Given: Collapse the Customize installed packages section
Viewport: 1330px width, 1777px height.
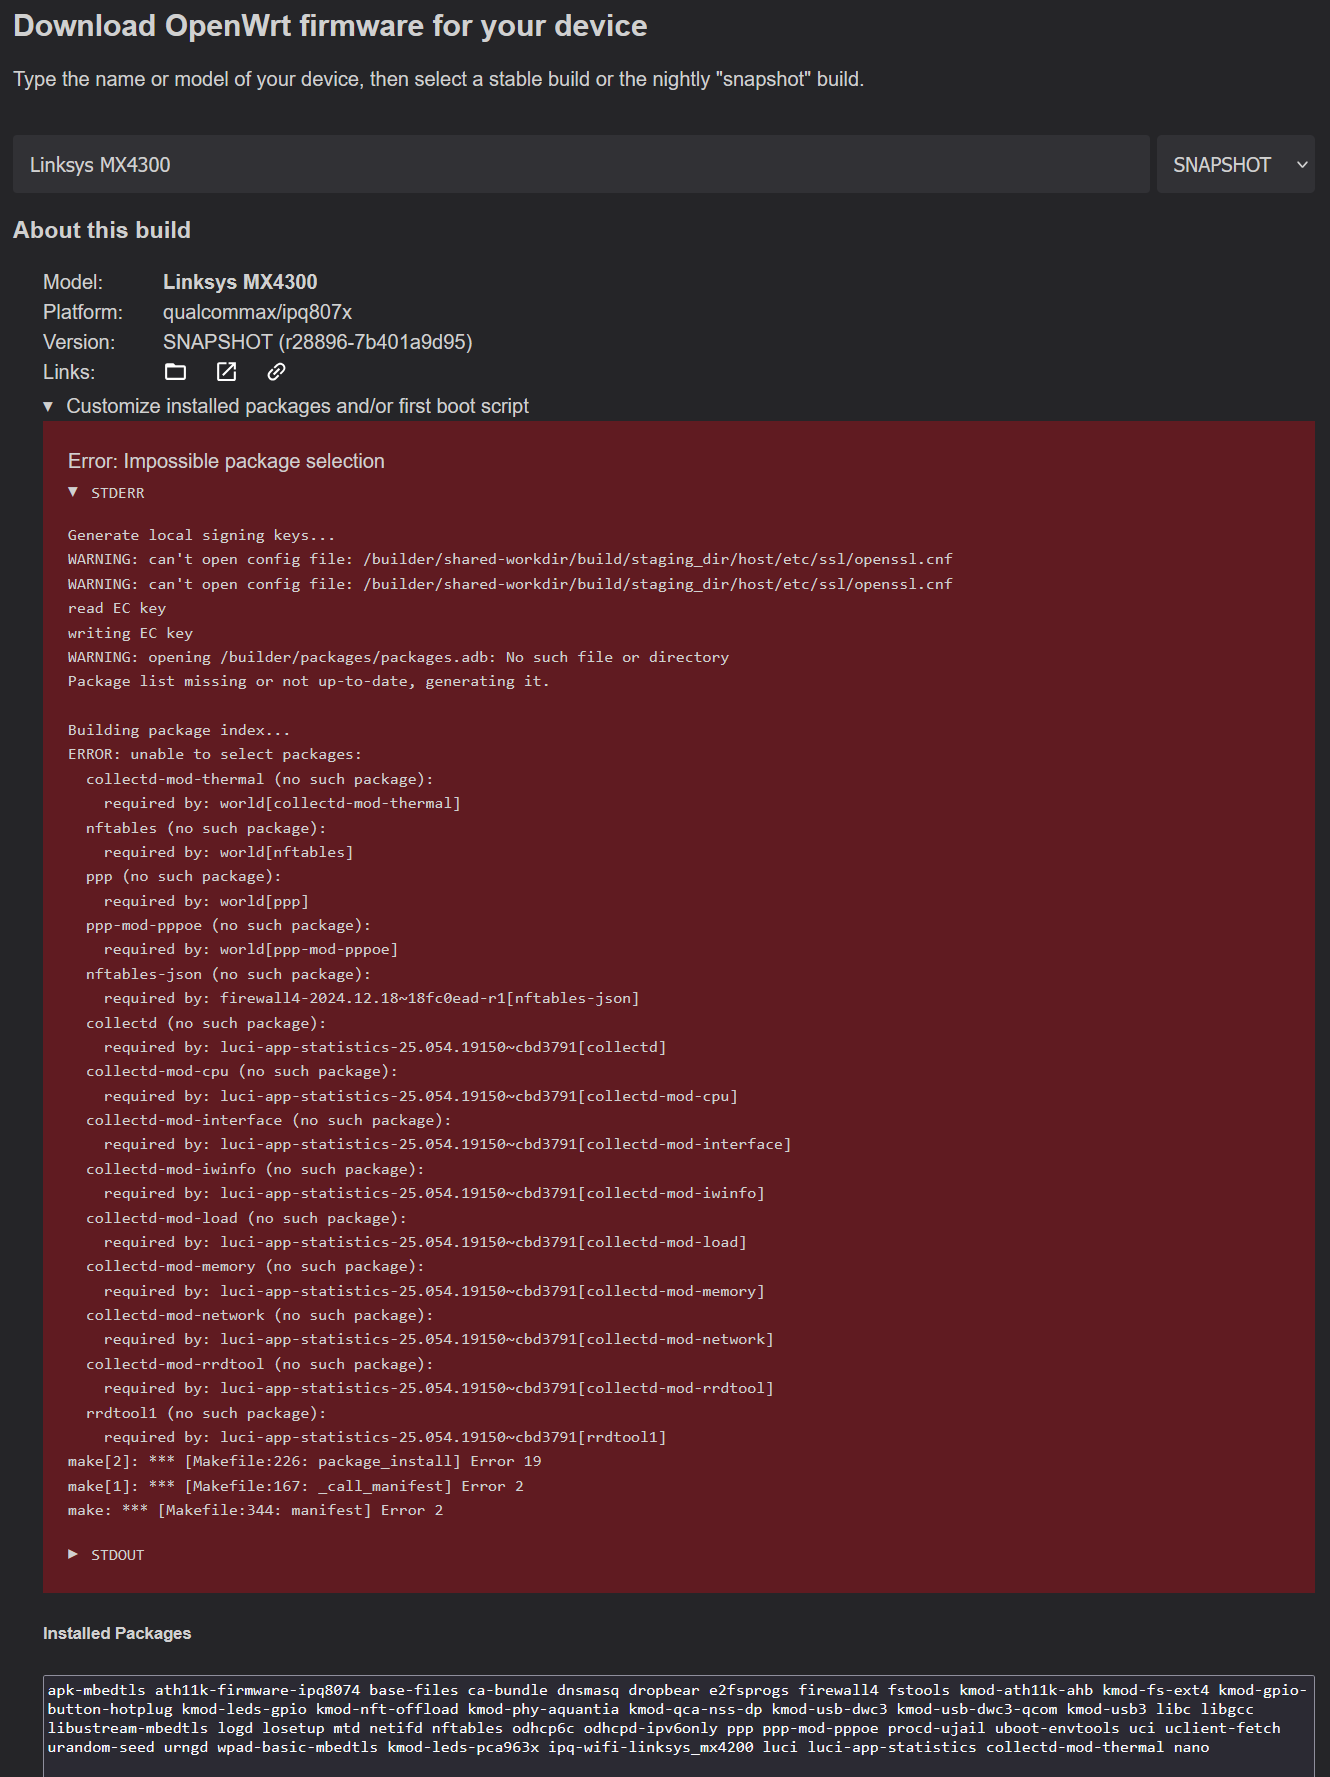Looking at the screenshot, I should pos(286,406).
